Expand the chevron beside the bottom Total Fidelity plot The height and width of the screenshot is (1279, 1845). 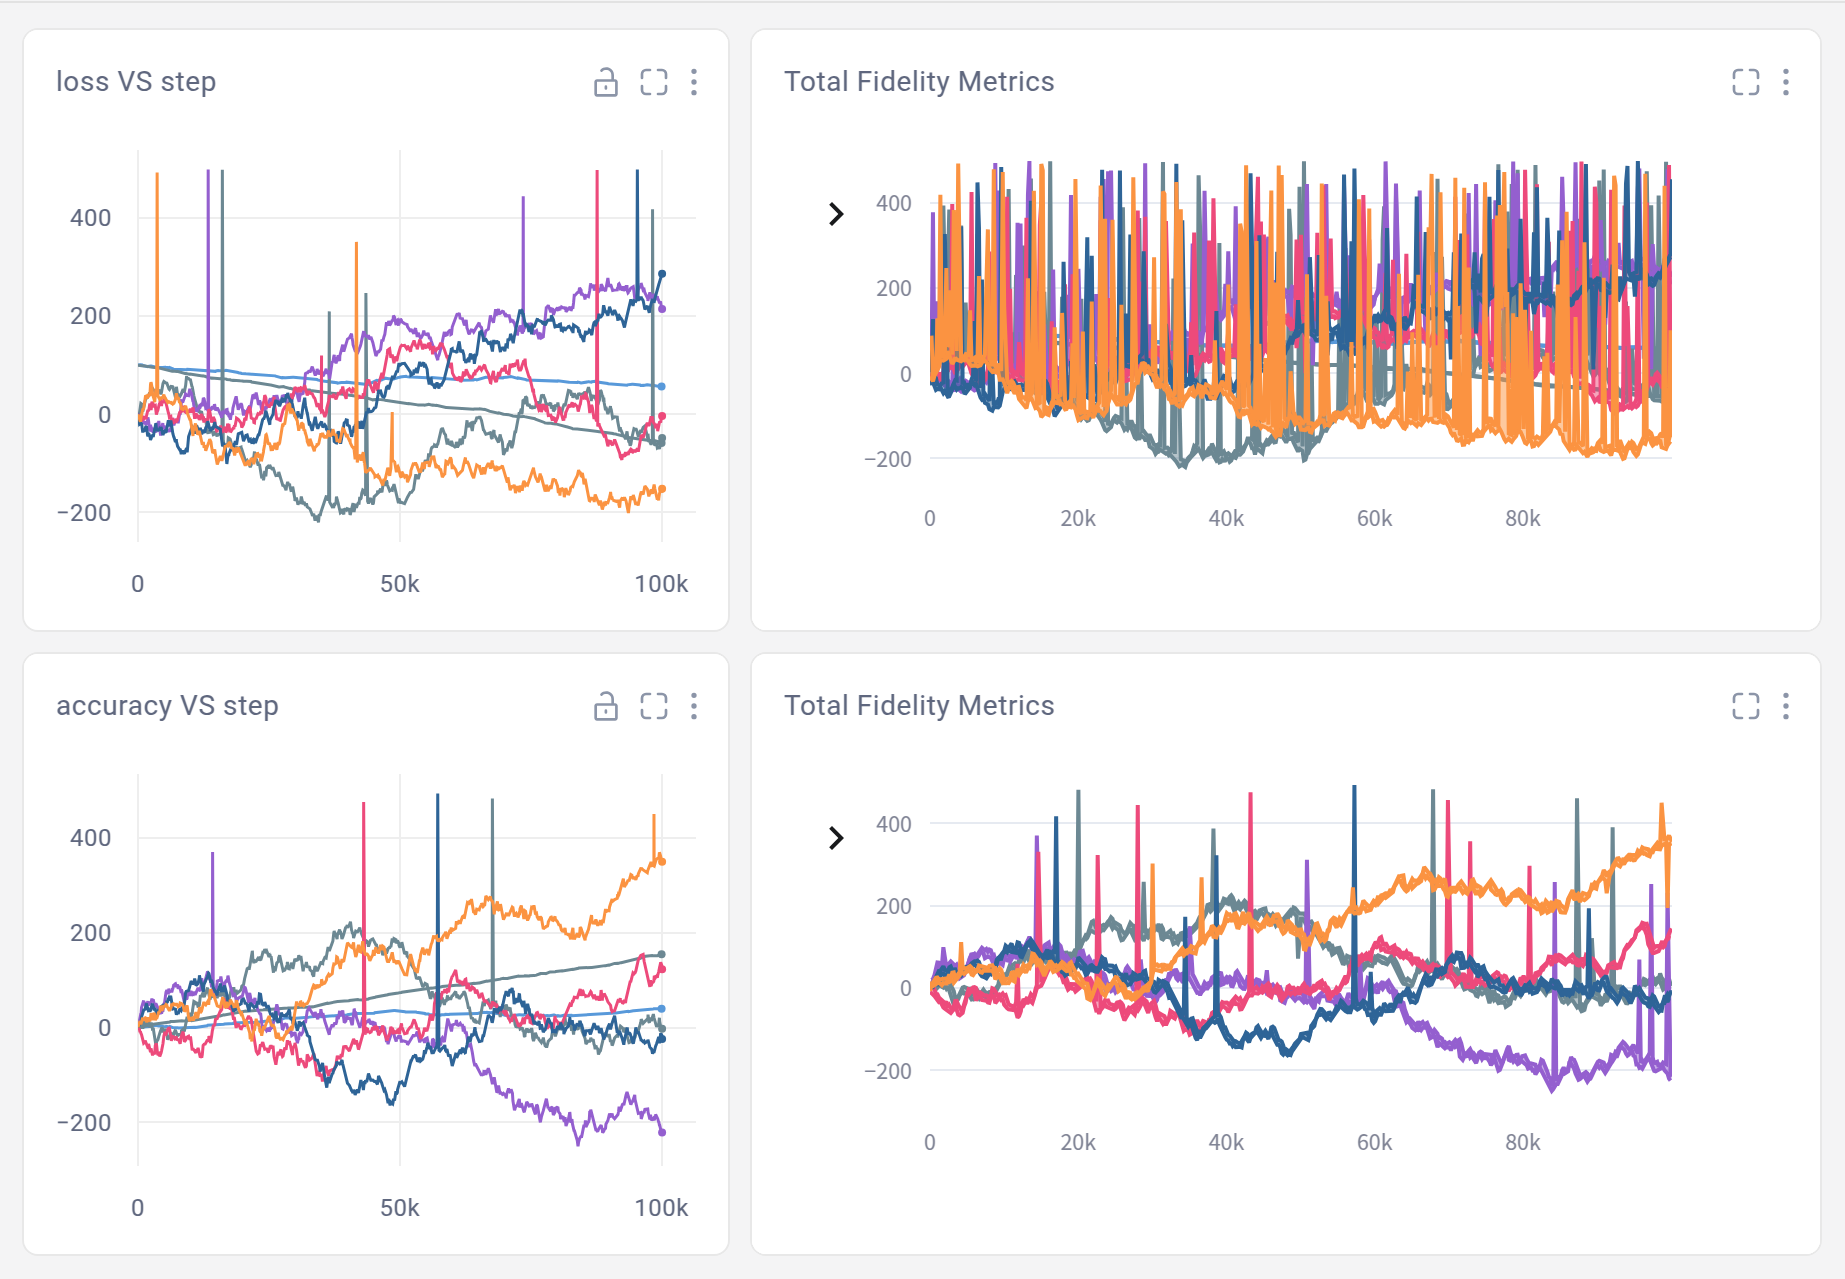point(837,838)
